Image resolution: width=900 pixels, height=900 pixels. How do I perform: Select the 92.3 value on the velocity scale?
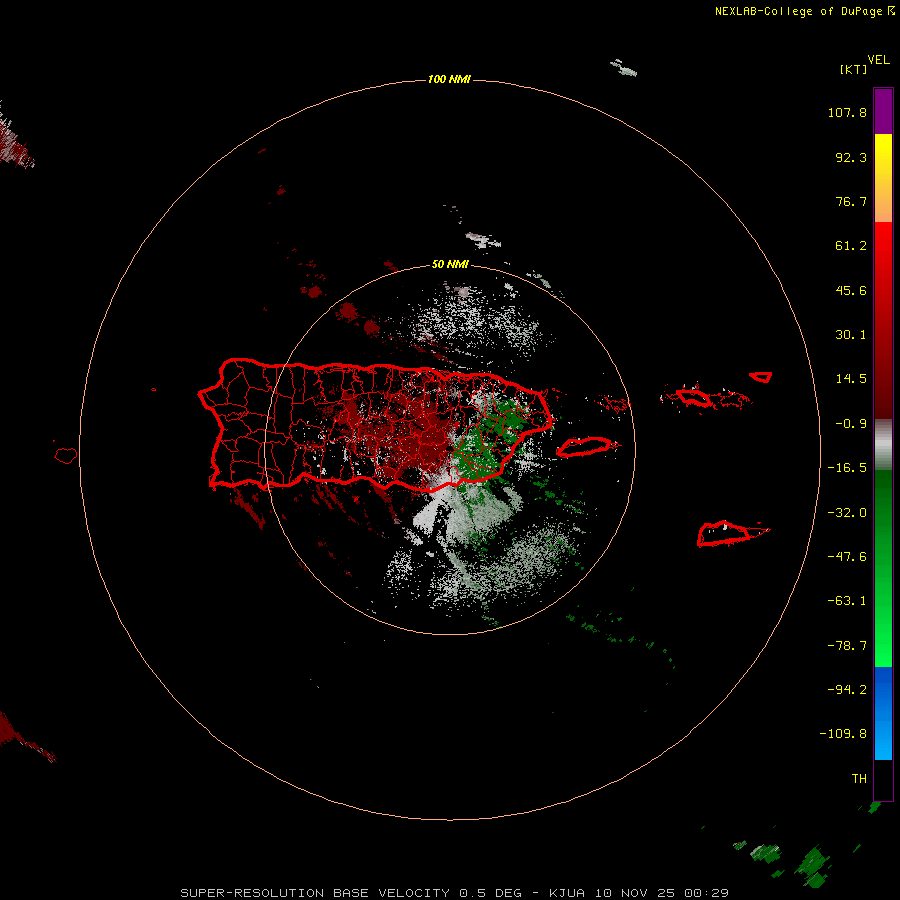(851, 157)
